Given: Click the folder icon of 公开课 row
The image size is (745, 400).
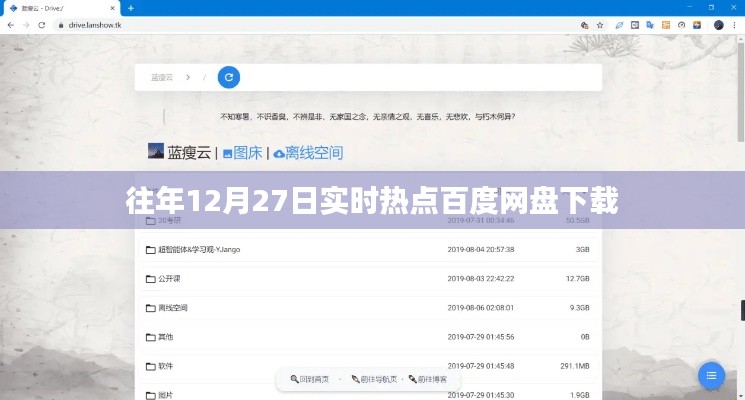Looking at the screenshot, I should point(151,279).
